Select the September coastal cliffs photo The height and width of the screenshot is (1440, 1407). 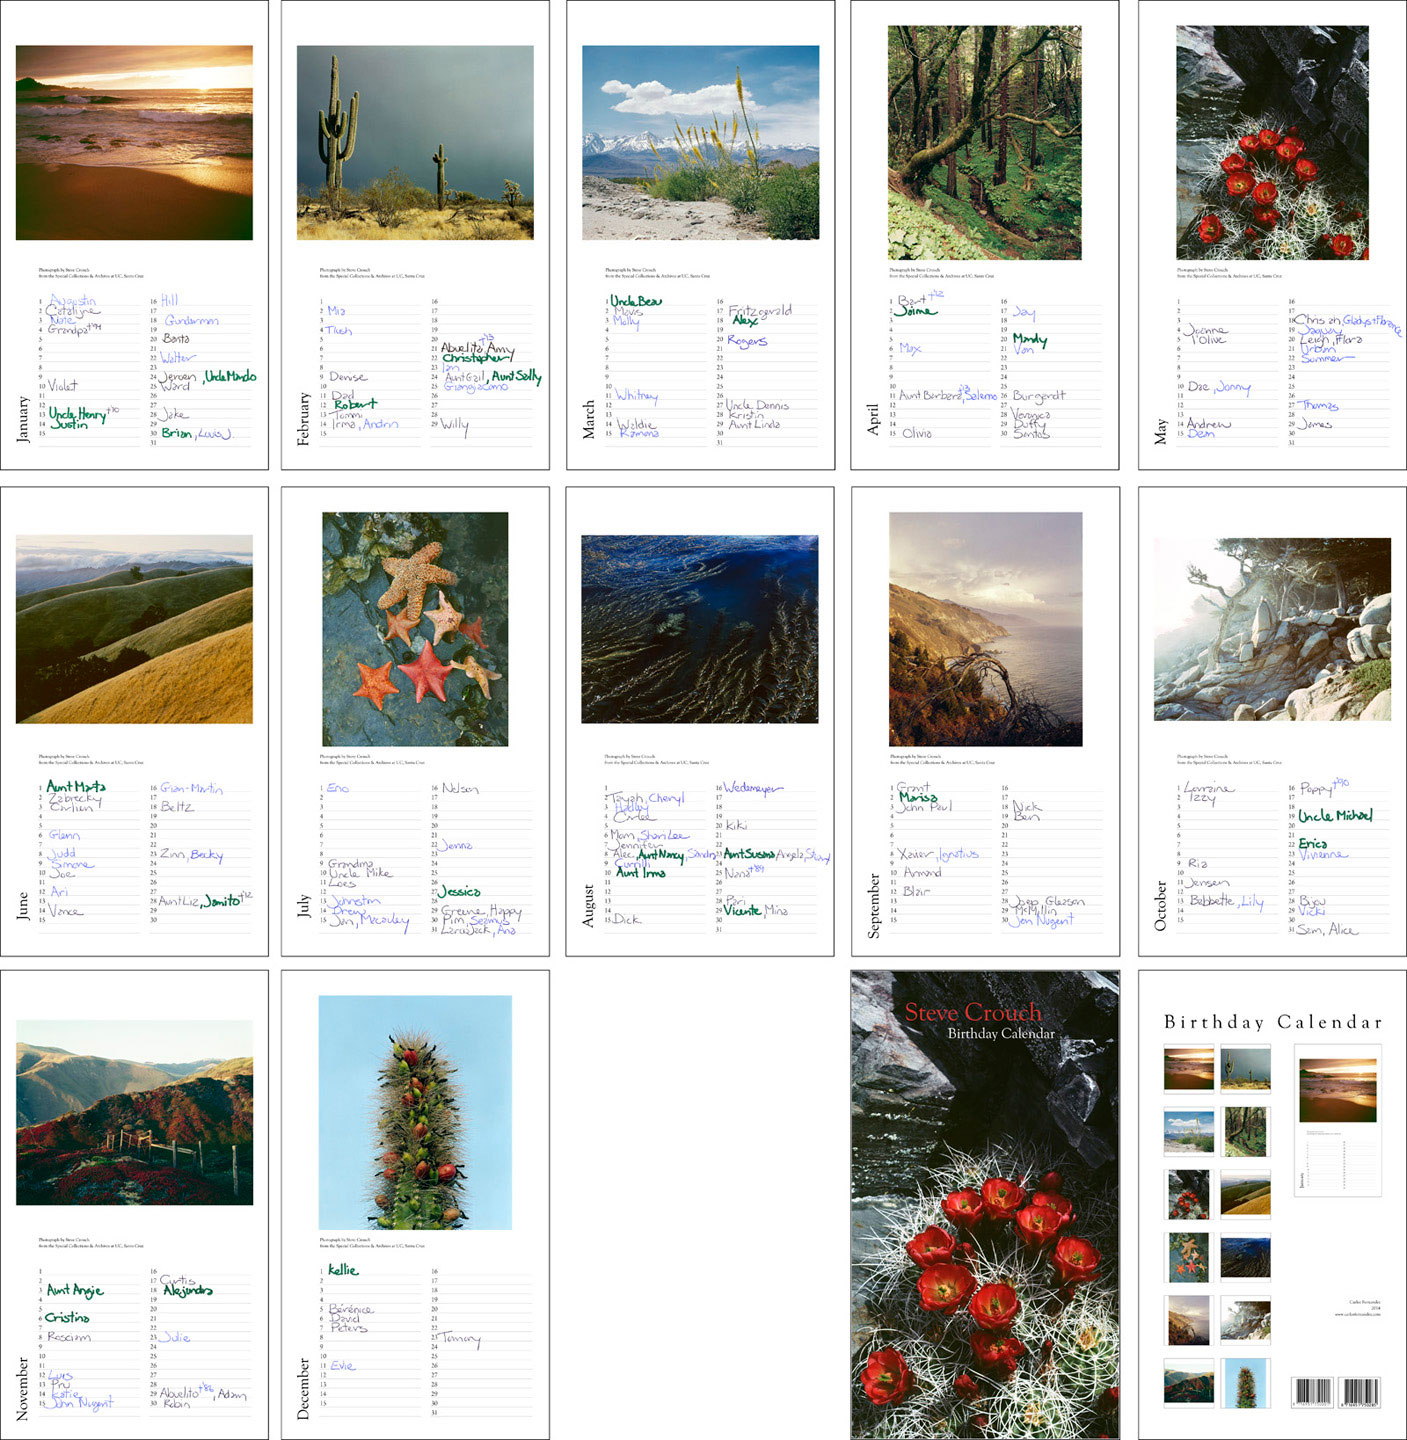click(x=985, y=629)
